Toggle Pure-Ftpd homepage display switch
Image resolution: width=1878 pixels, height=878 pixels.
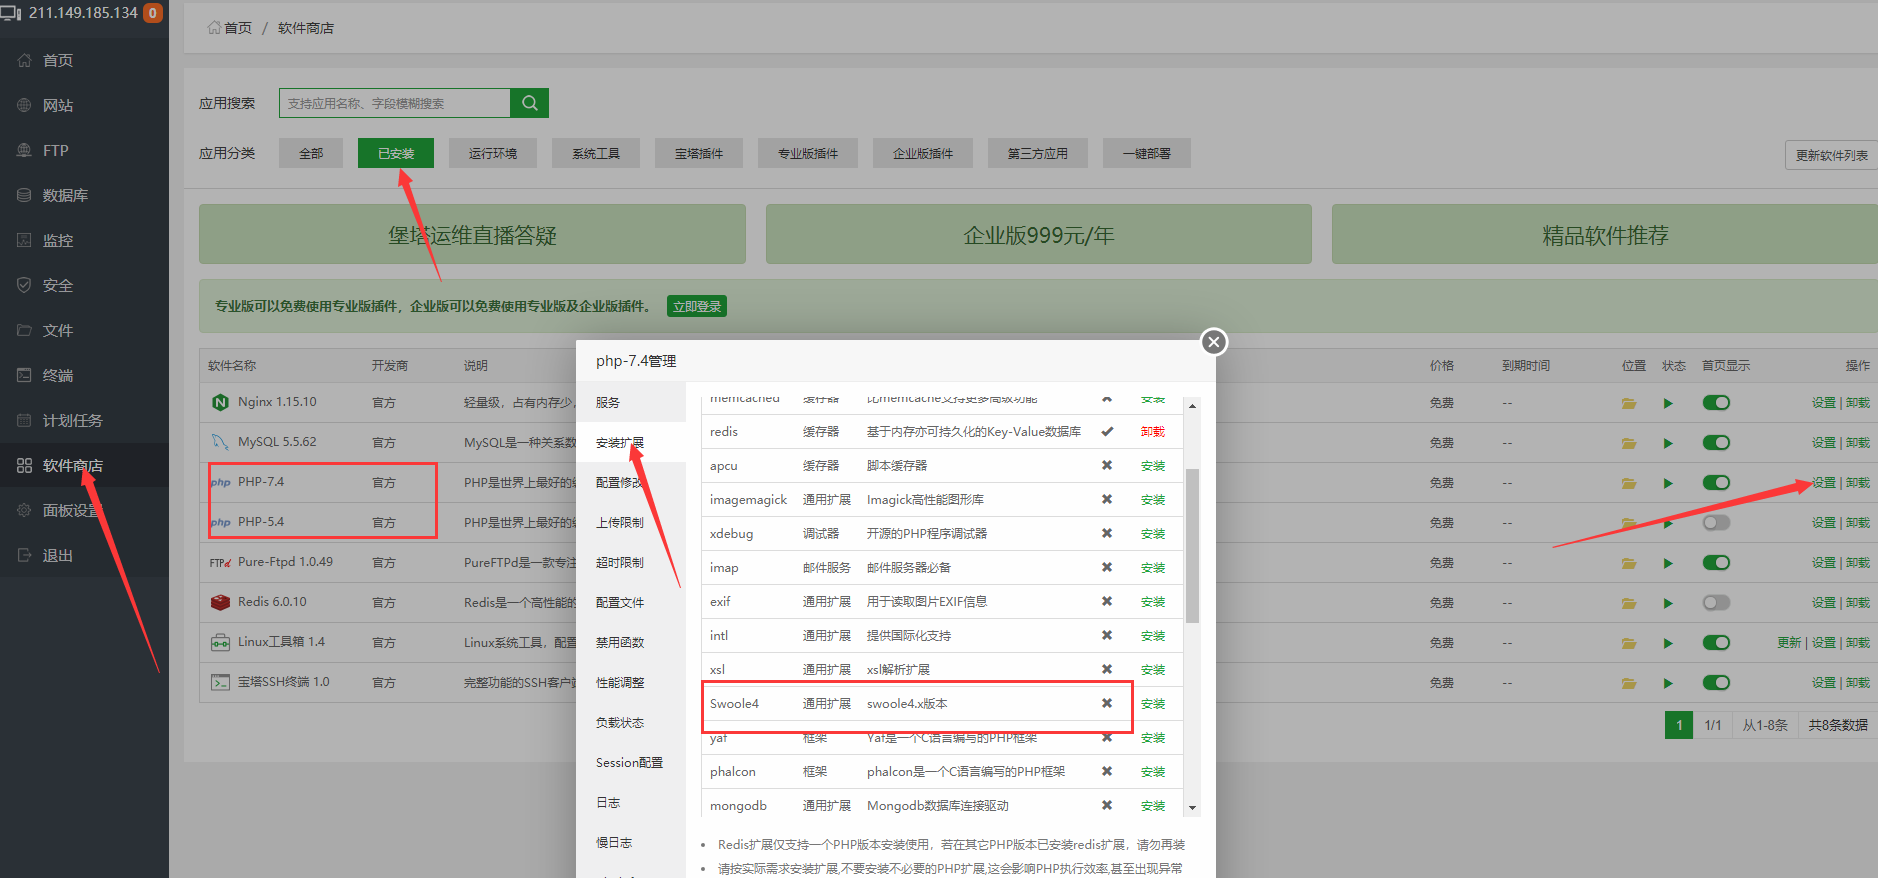click(1716, 562)
